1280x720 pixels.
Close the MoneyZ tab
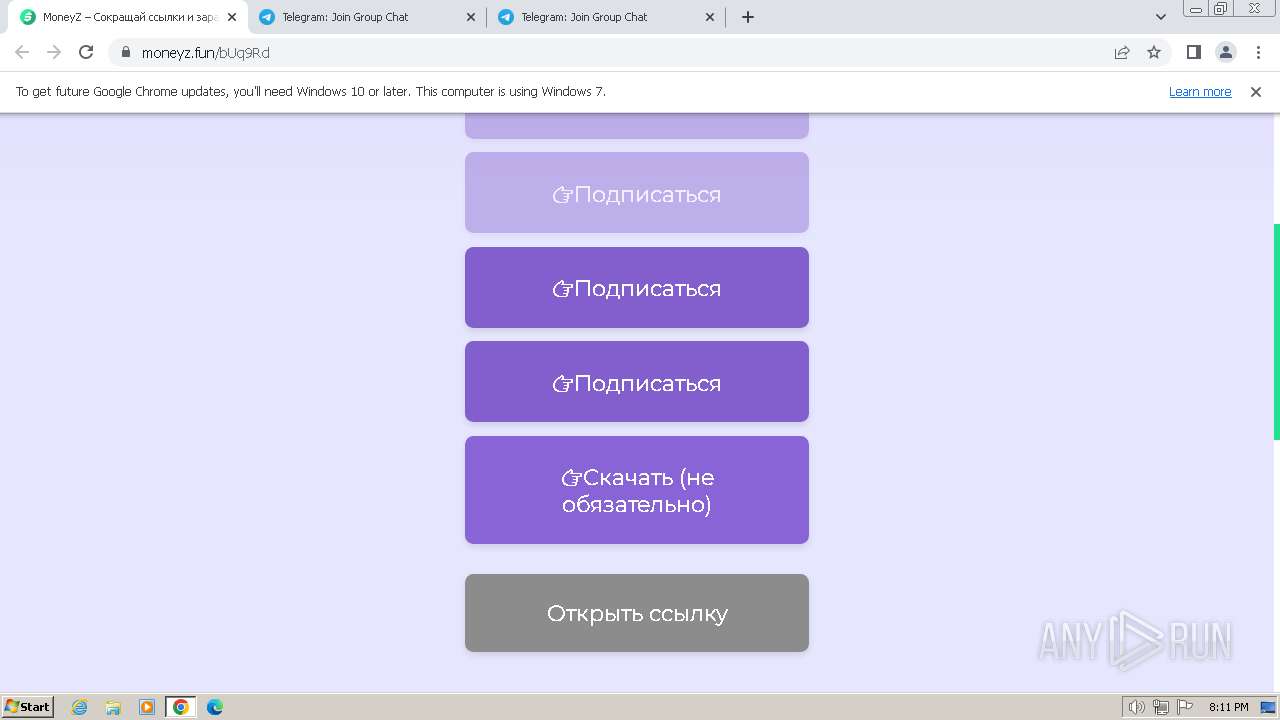231,17
